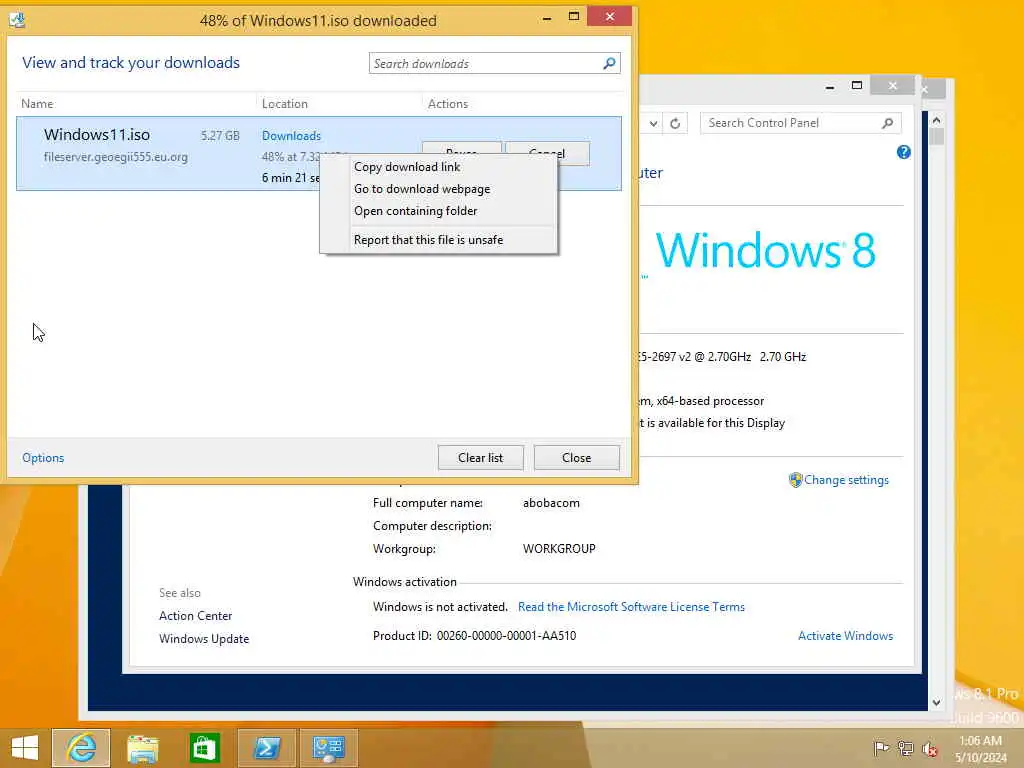Open Action Center flag in tray
The height and width of the screenshot is (768, 1024).
click(x=881, y=748)
